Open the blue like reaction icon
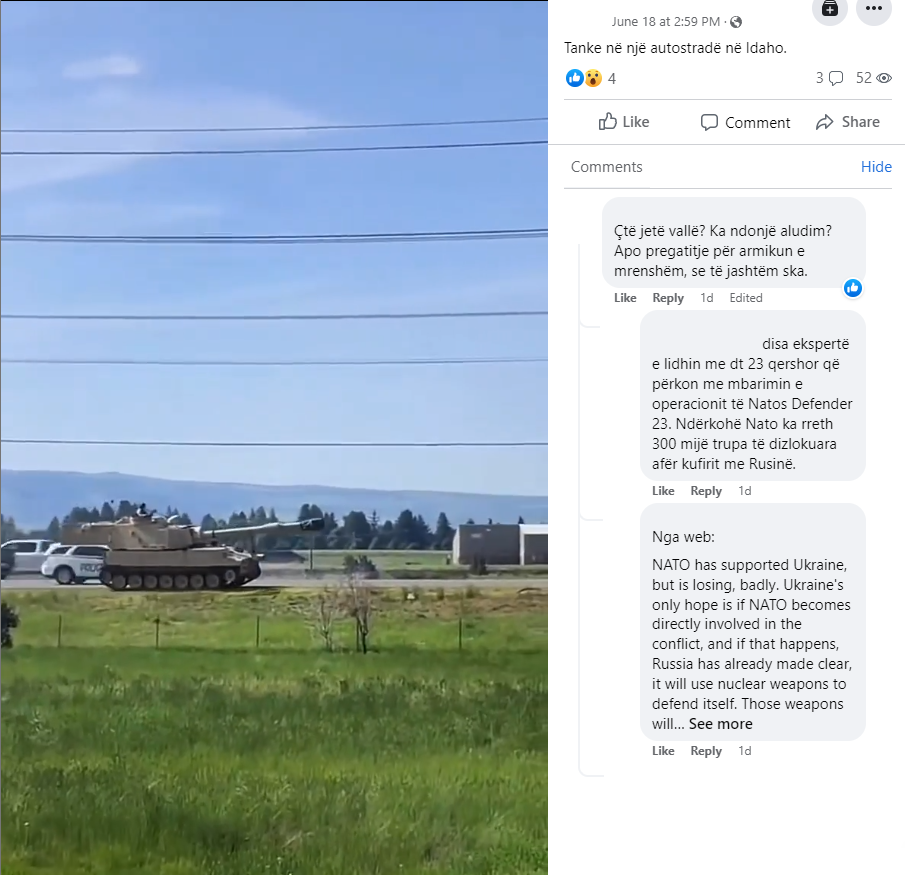 click(x=574, y=78)
